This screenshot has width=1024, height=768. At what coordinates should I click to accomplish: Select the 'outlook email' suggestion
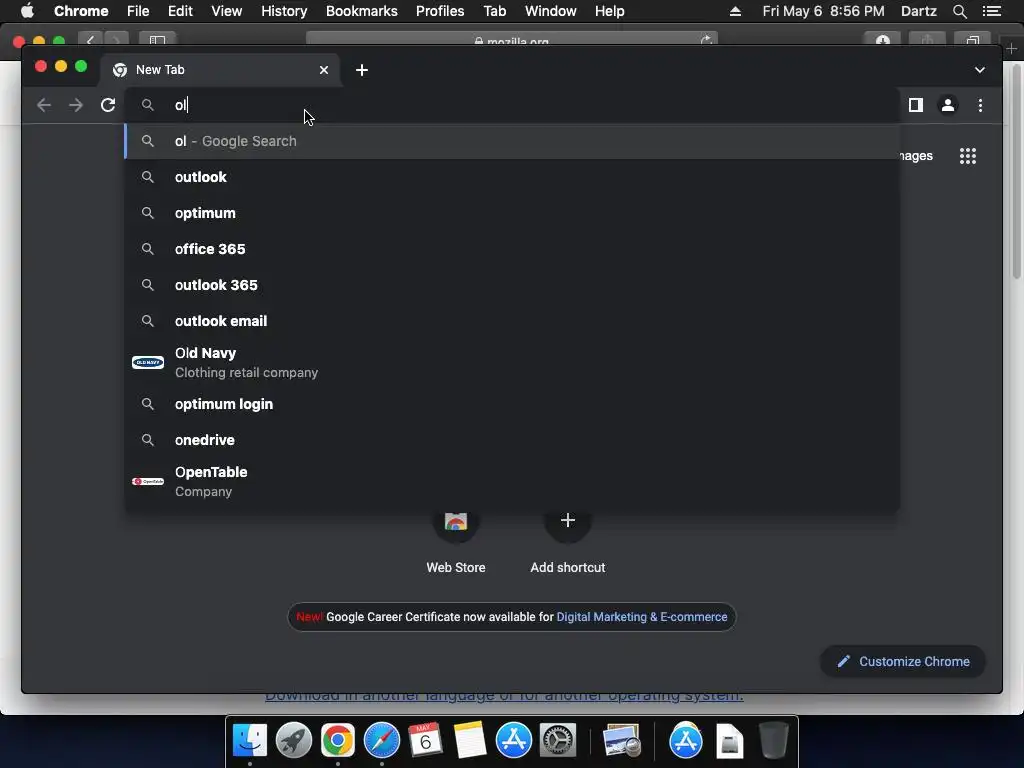click(x=512, y=321)
